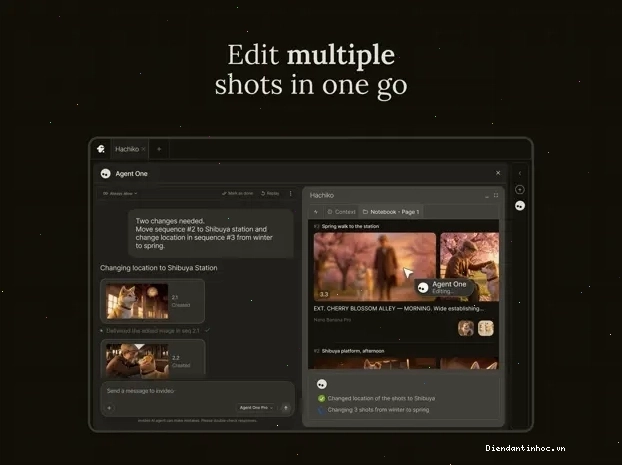Open a new tab with the plus icon

tap(159, 149)
